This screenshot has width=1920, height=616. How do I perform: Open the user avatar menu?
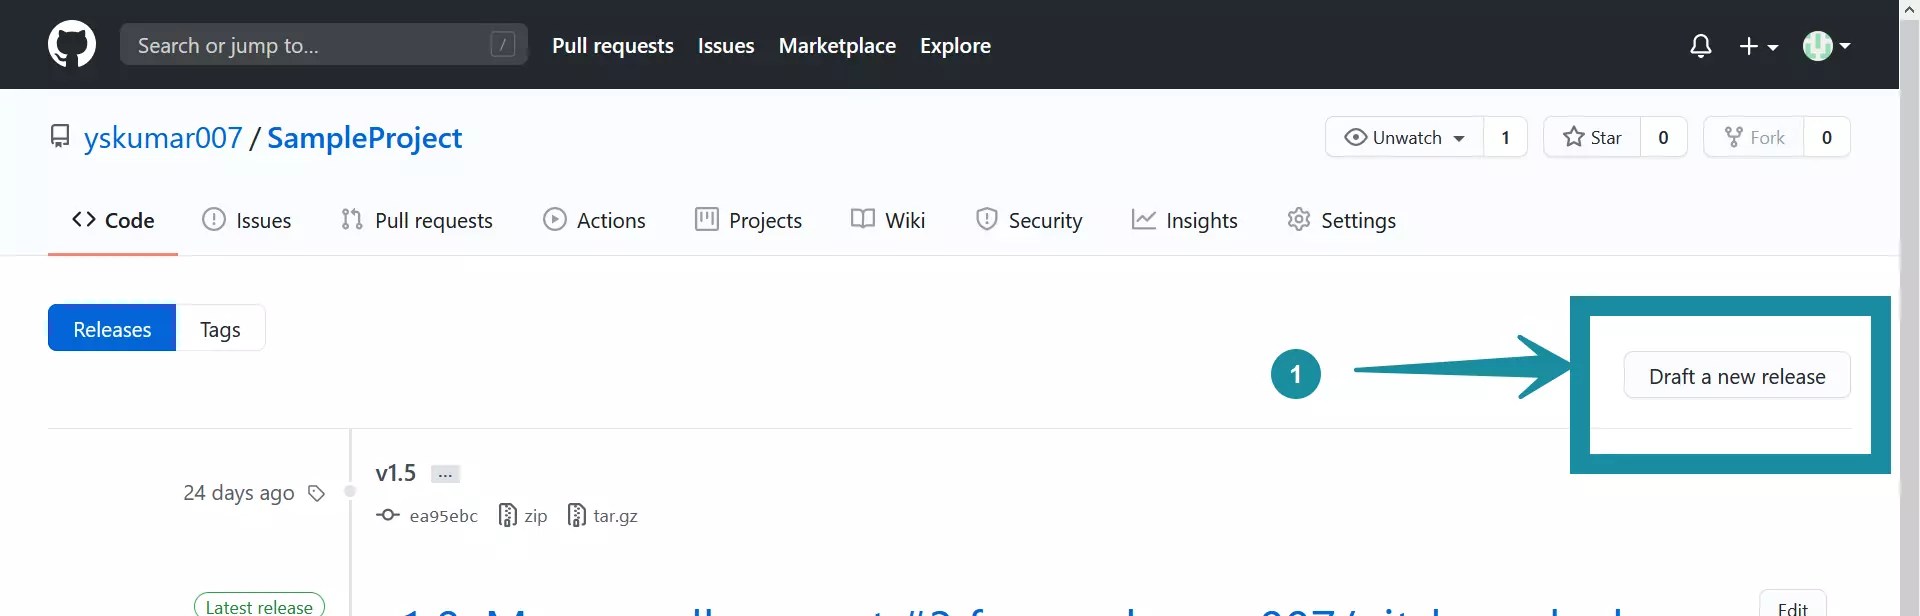click(1827, 46)
